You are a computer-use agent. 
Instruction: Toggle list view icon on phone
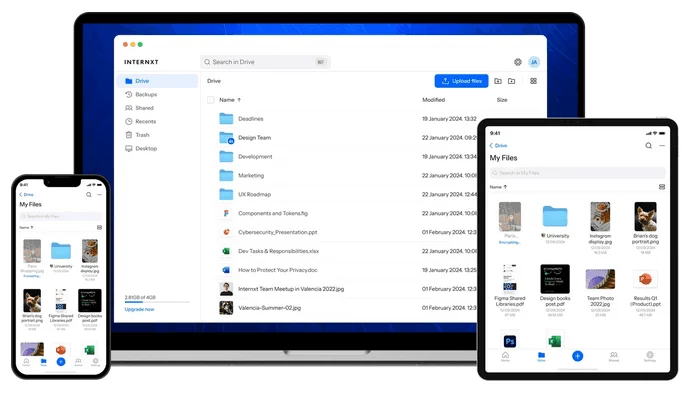click(99, 228)
